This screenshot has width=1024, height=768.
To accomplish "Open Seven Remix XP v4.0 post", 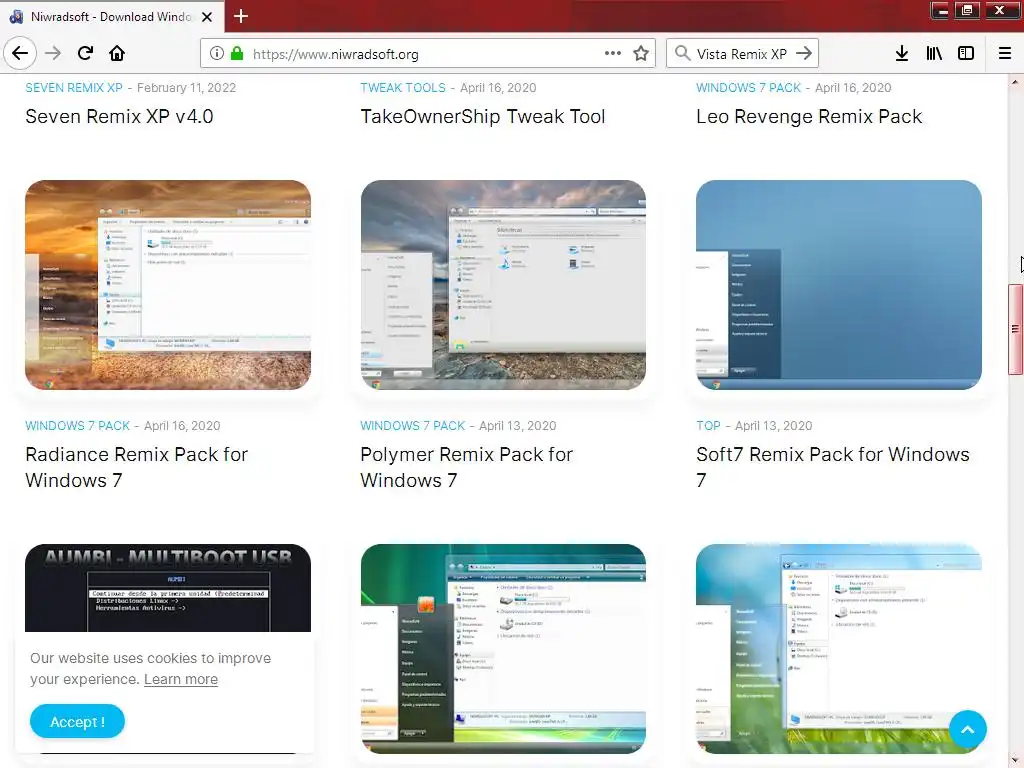I will 120,116.
